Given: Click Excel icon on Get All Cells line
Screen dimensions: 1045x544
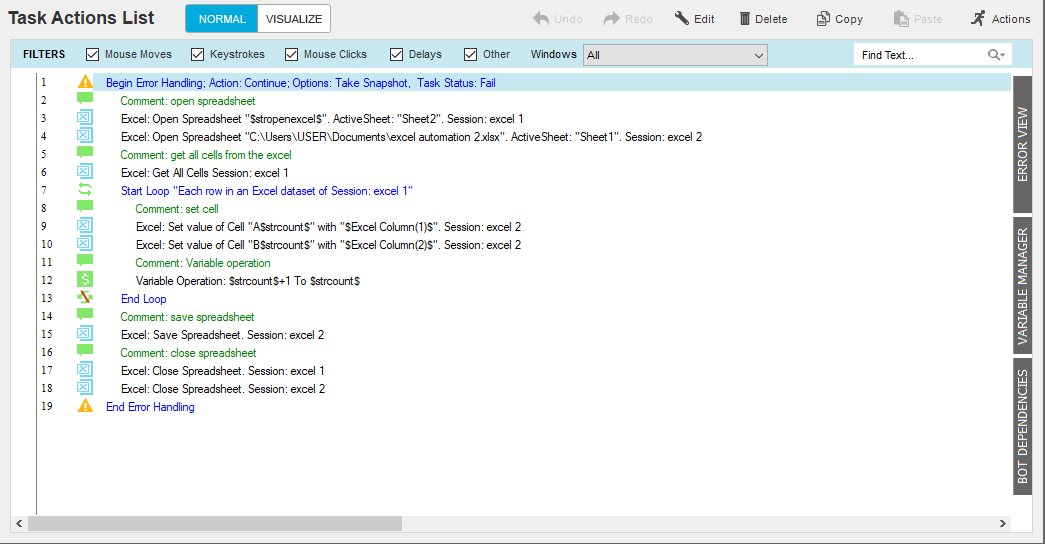Looking at the screenshot, I should [x=85, y=173].
